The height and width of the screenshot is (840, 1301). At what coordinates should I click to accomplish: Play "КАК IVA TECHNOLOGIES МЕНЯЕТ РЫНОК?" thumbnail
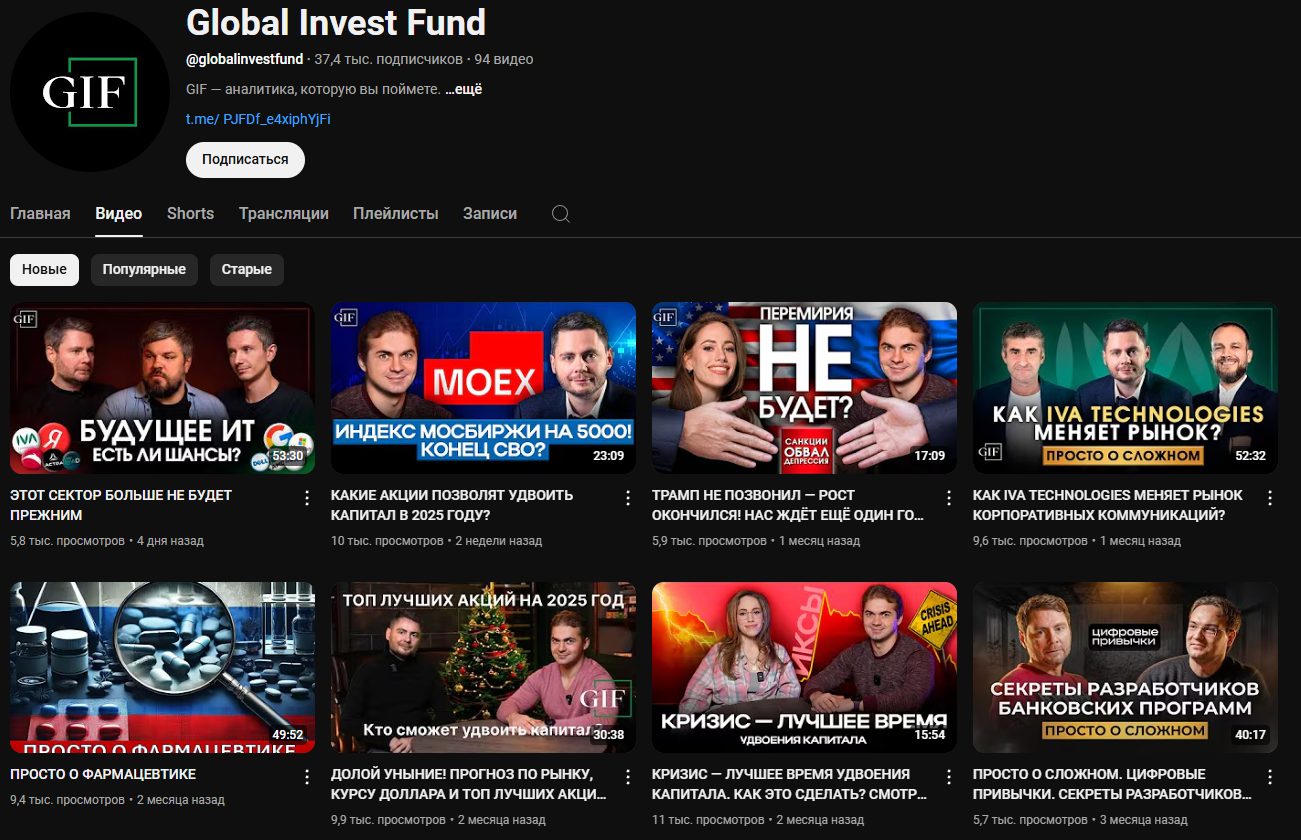[1125, 388]
